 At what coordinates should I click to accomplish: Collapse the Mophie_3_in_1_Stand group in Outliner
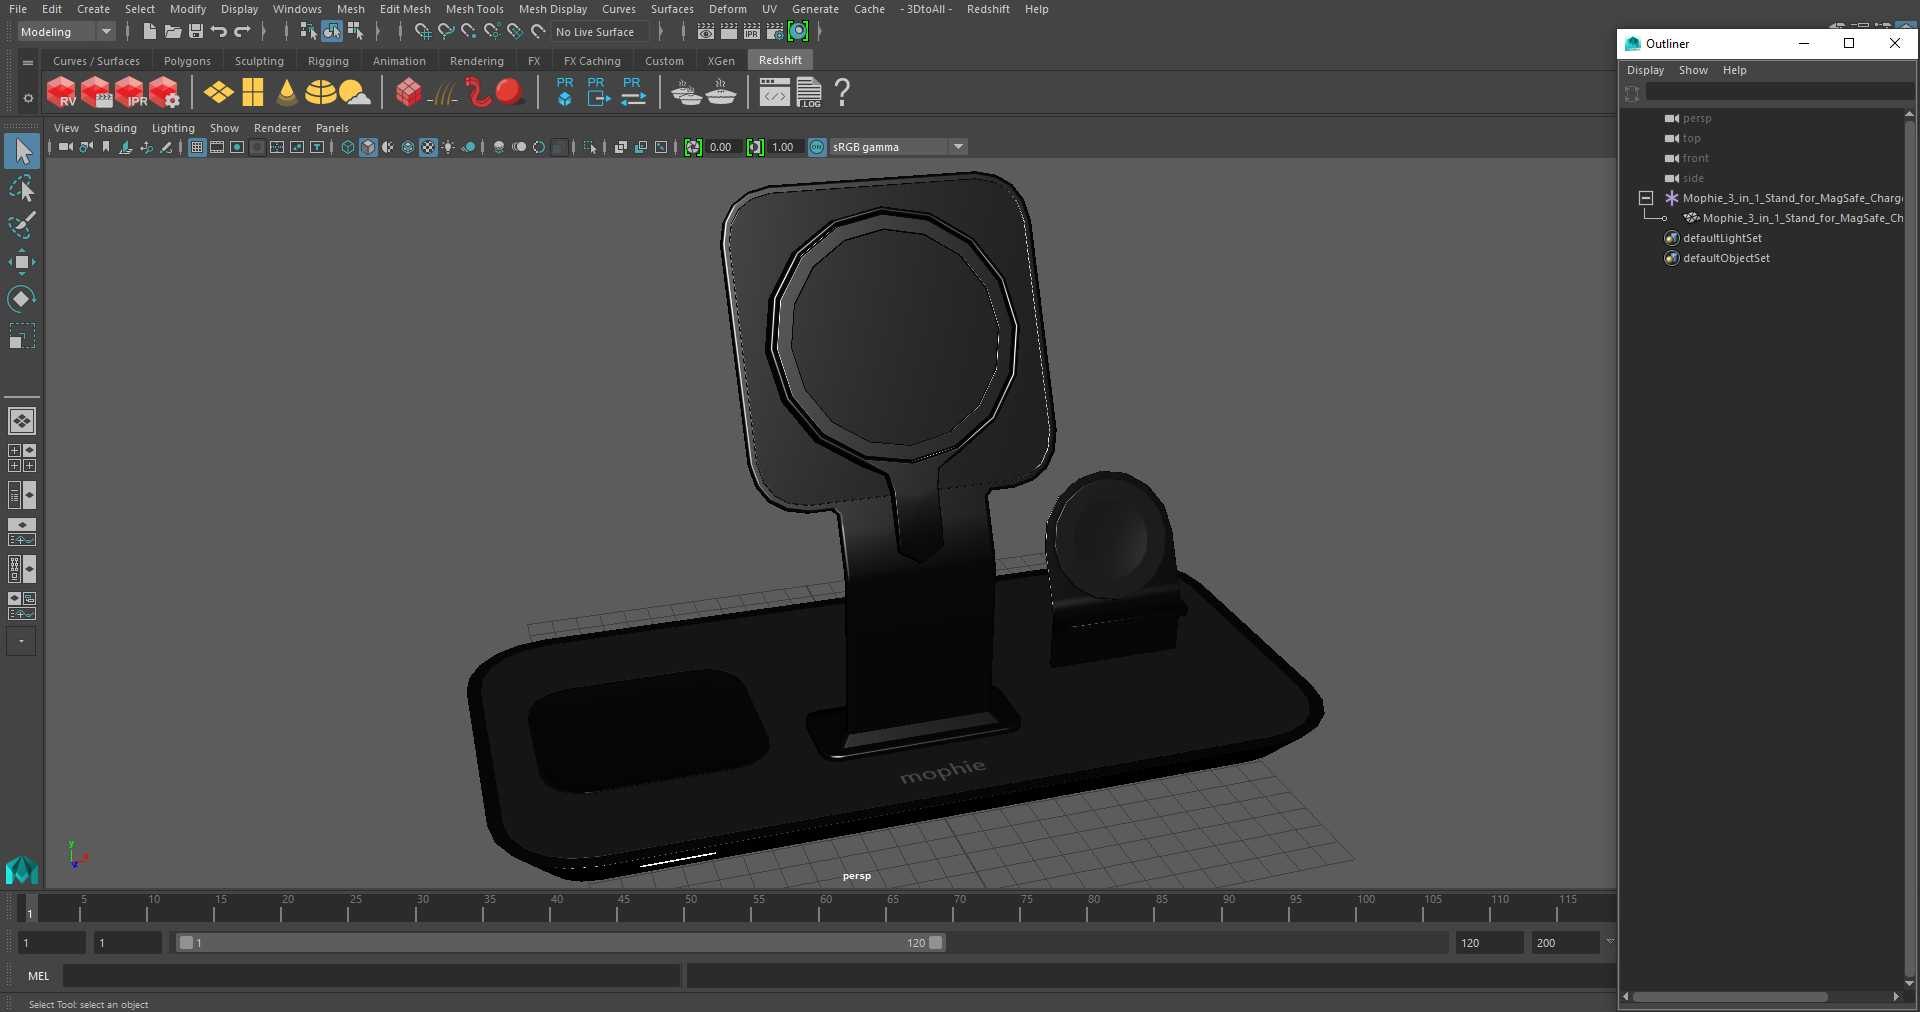1645,198
